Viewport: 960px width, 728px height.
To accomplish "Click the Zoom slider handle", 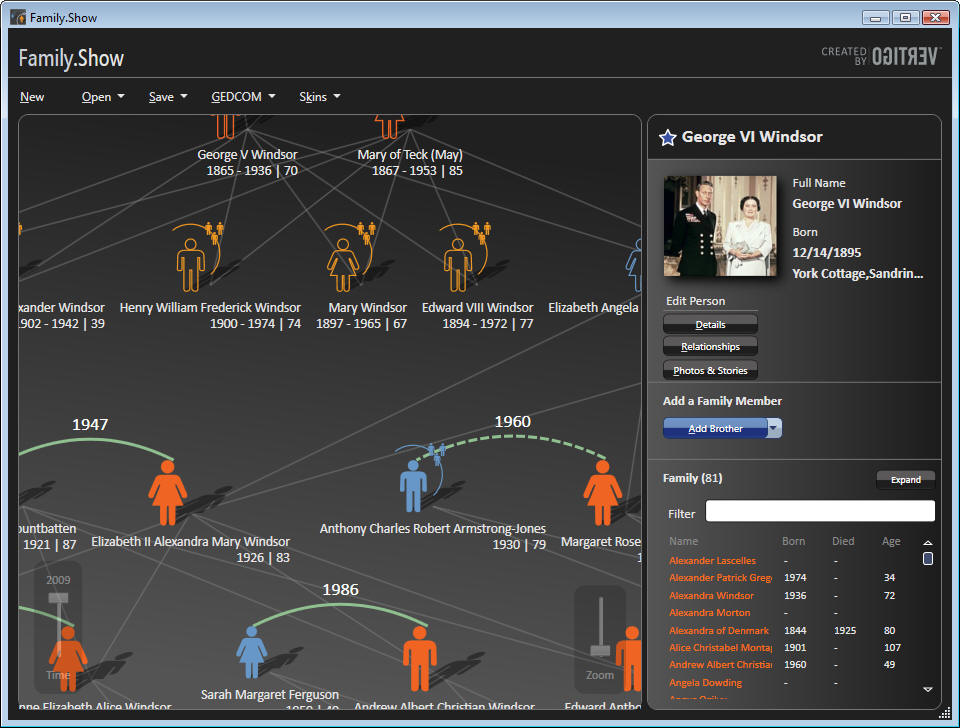I will click(600, 650).
